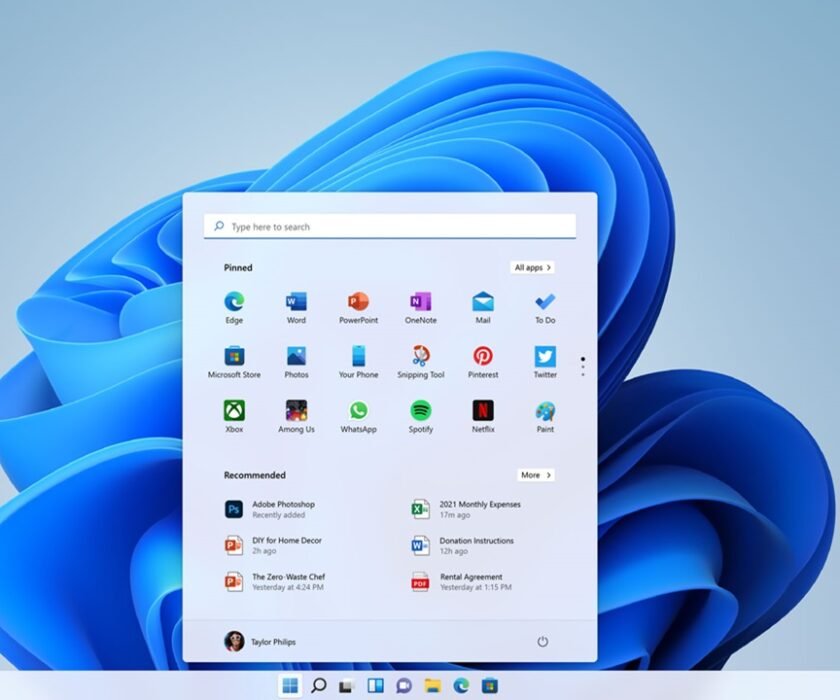Open WhatsApp from pinned apps
The image size is (840, 700).
[x=358, y=411]
